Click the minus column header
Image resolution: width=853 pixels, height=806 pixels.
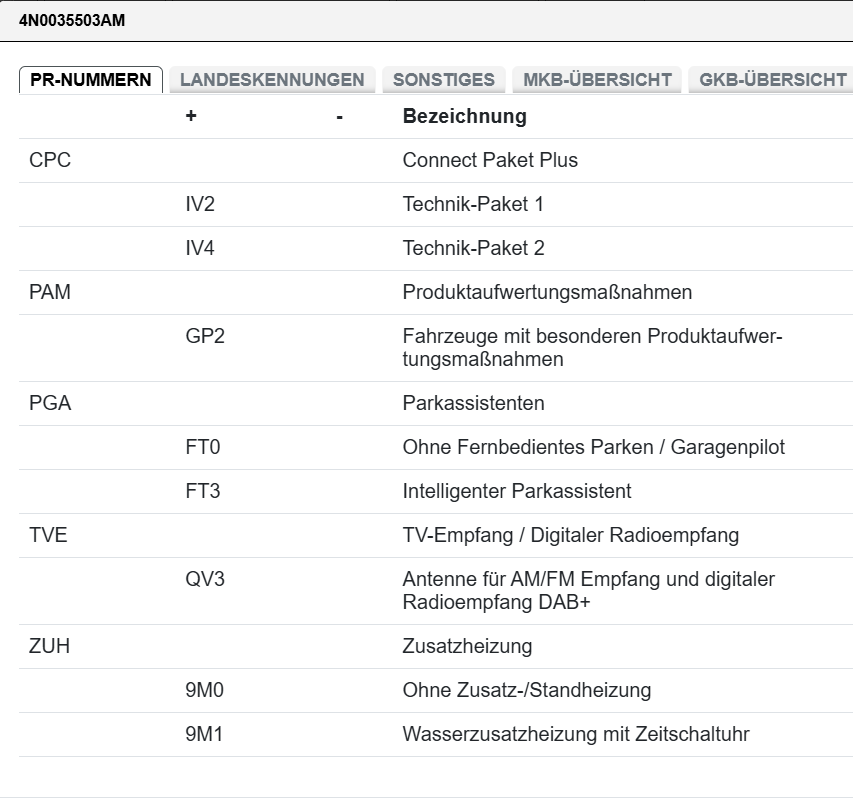pos(339,117)
